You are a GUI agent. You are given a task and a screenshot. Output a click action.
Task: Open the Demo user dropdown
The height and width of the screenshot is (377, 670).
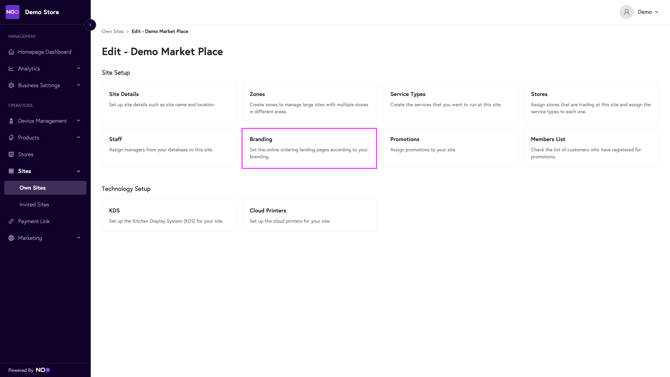pos(648,12)
